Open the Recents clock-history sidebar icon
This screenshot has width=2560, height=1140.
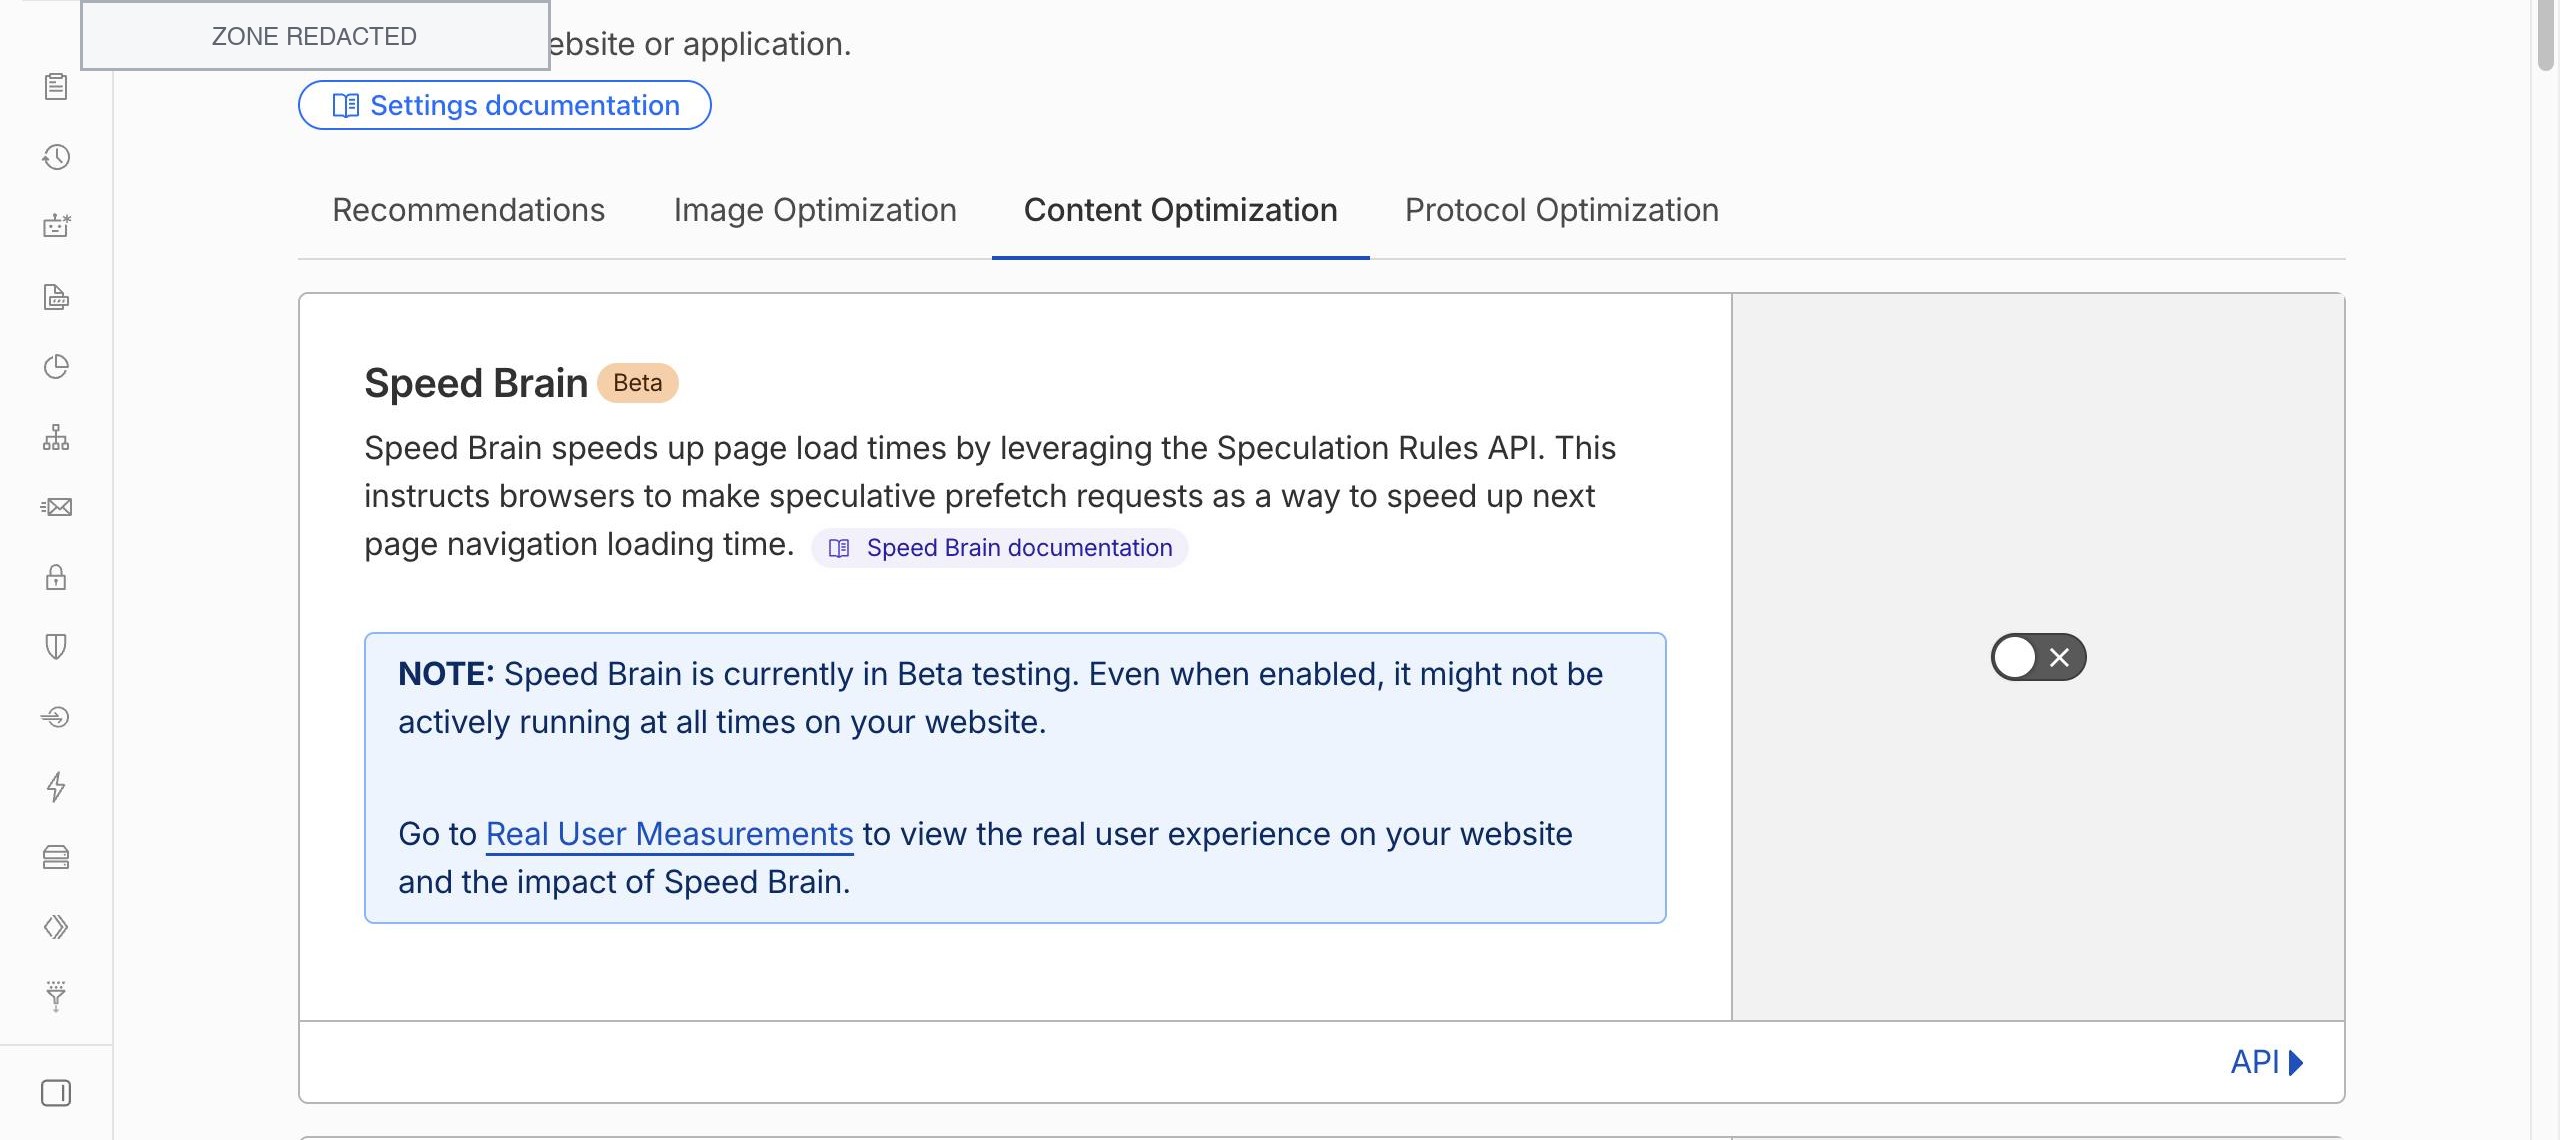(x=56, y=157)
